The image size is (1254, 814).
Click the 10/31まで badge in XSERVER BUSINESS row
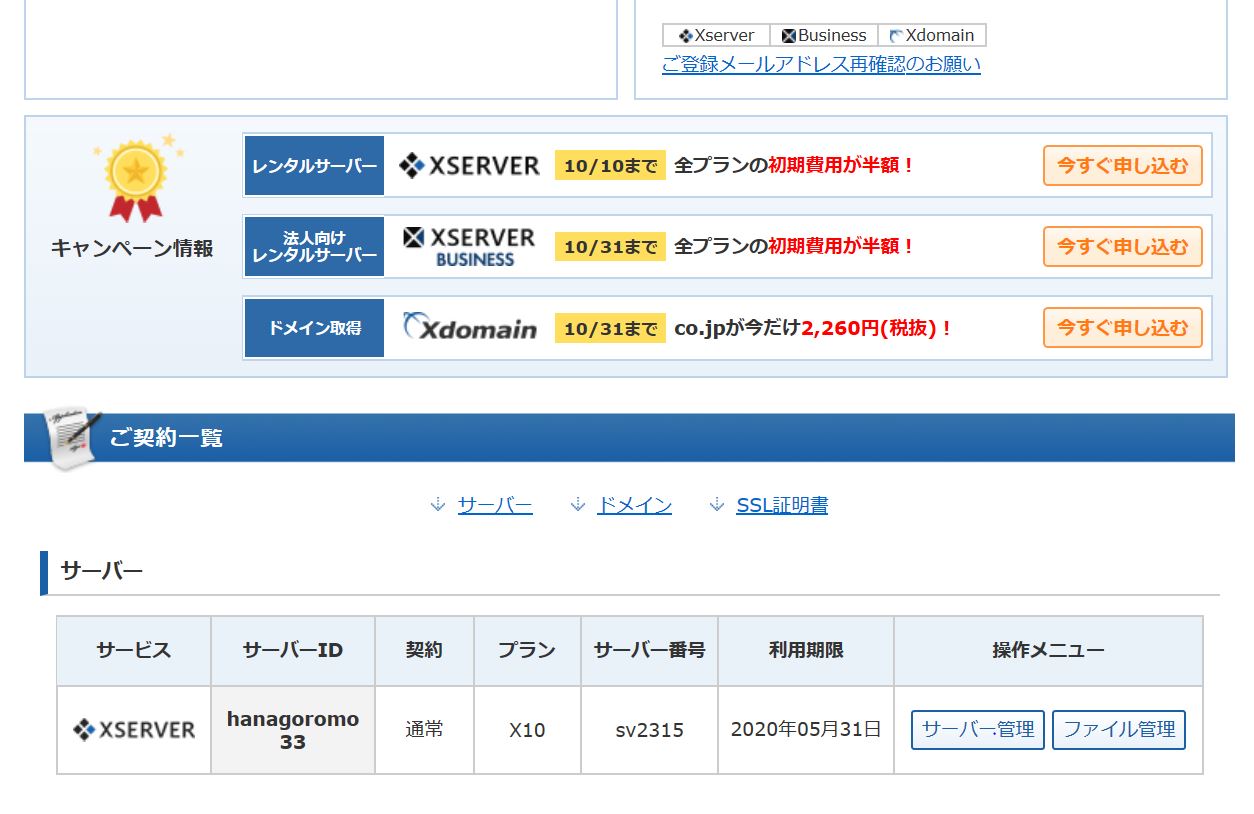coord(610,247)
